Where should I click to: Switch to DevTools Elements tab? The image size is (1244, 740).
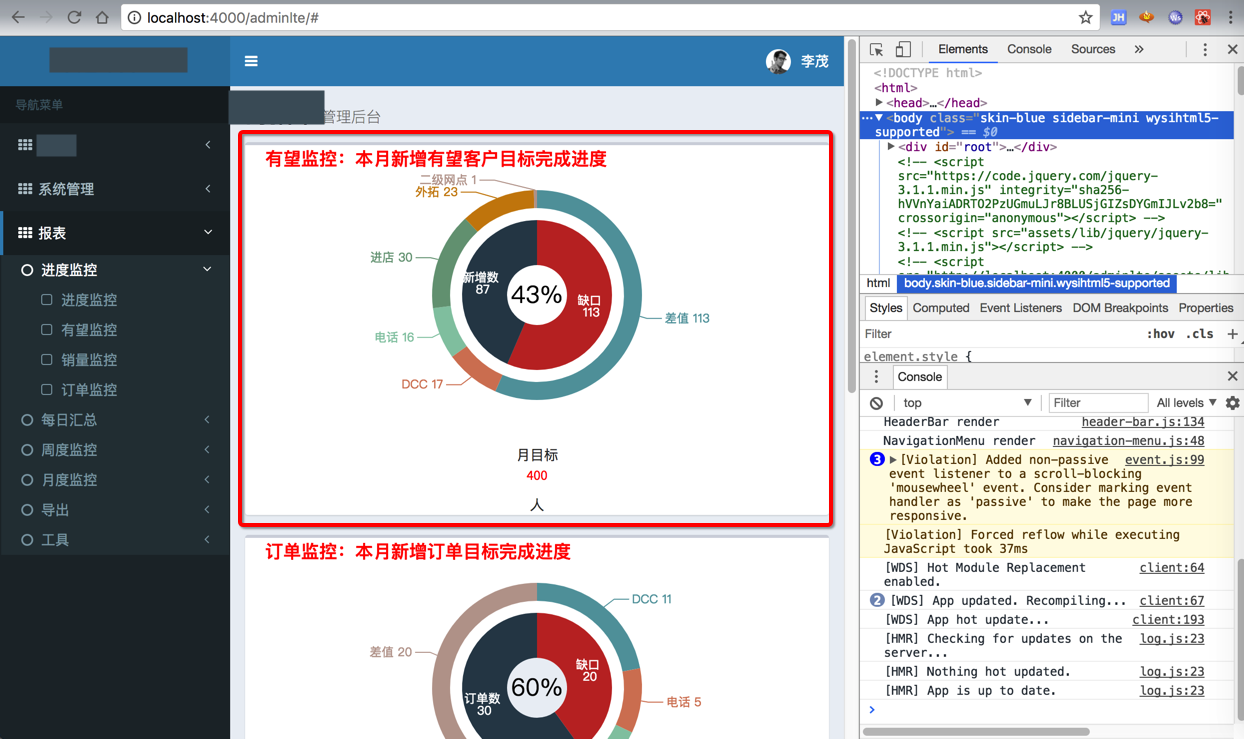click(962, 49)
